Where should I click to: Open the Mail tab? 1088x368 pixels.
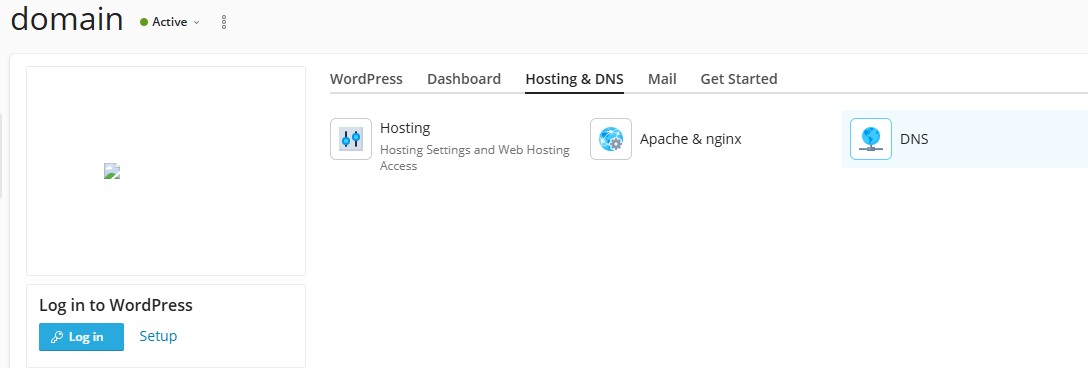[662, 79]
